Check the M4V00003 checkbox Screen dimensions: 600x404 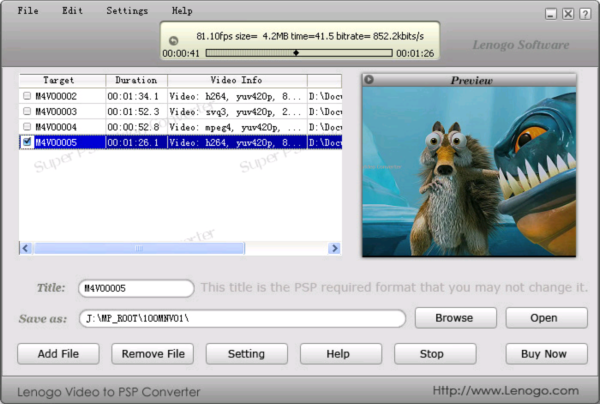27,111
